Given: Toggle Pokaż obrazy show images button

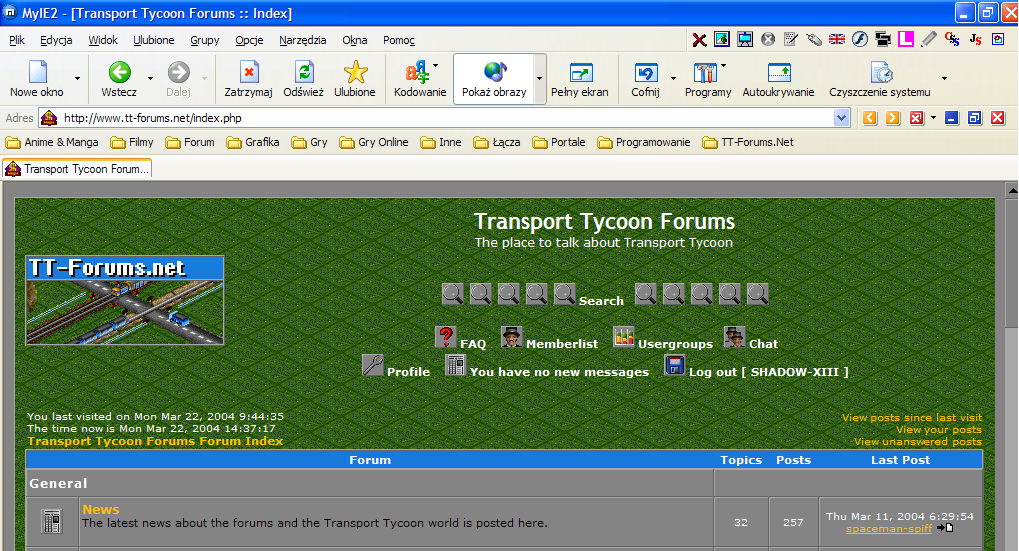Looking at the screenshot, I should tap(494, 79).
